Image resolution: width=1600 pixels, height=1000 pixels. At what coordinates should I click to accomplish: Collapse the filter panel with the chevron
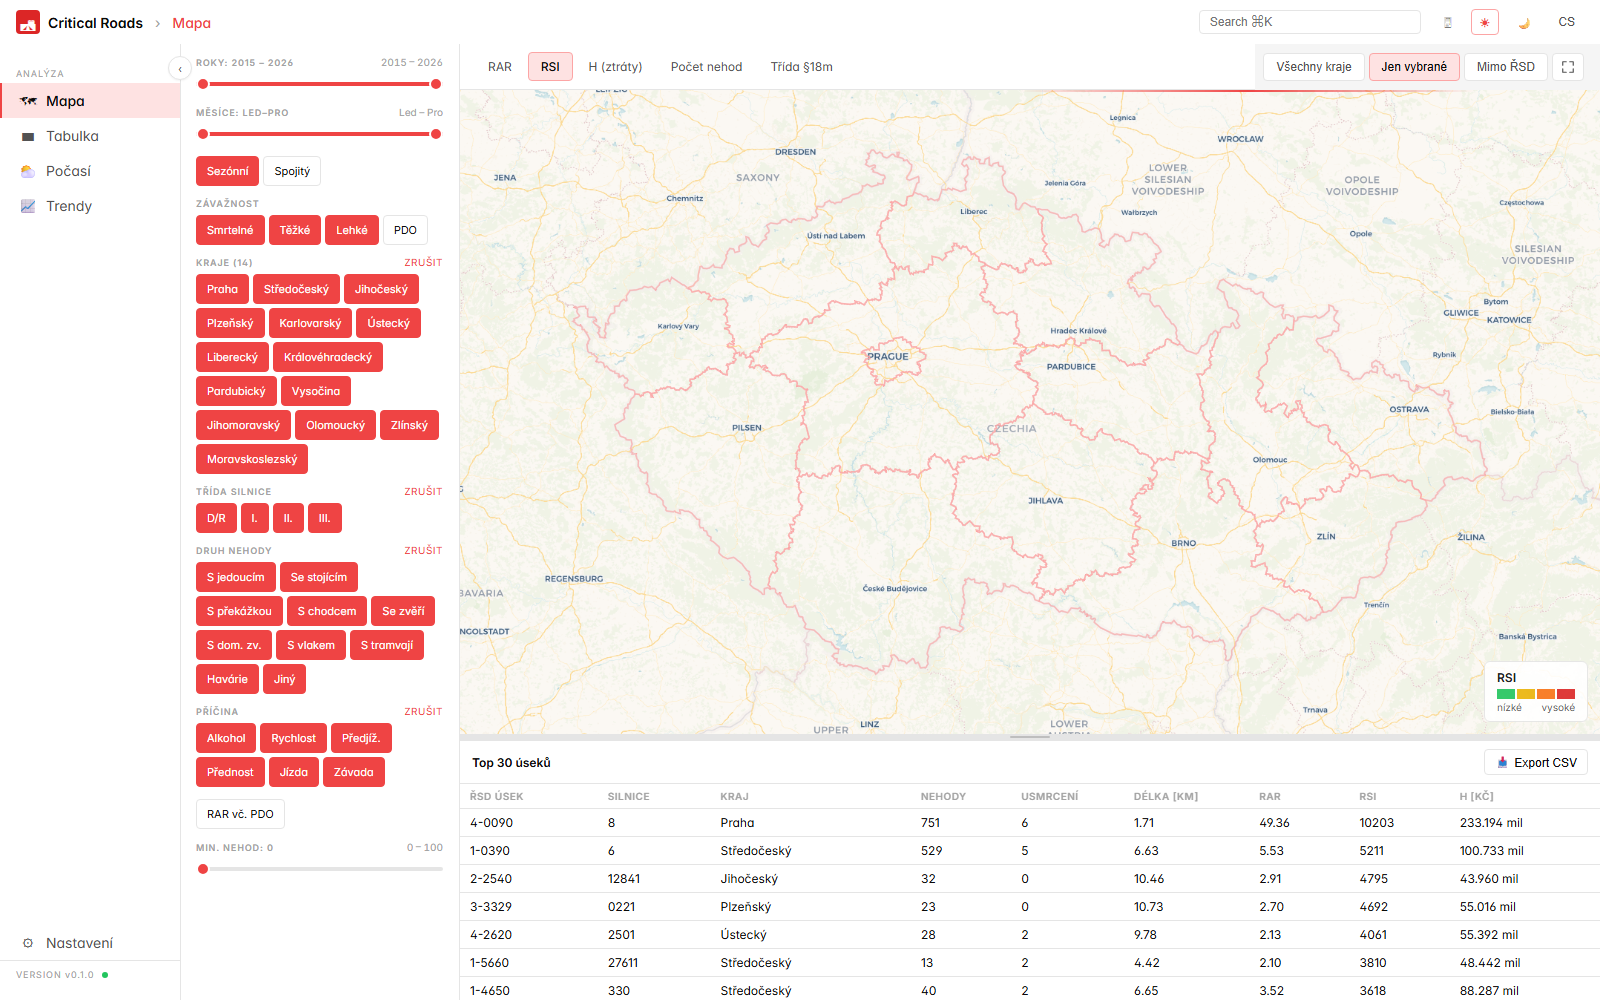pyautogui.click(x=180, y=68)
